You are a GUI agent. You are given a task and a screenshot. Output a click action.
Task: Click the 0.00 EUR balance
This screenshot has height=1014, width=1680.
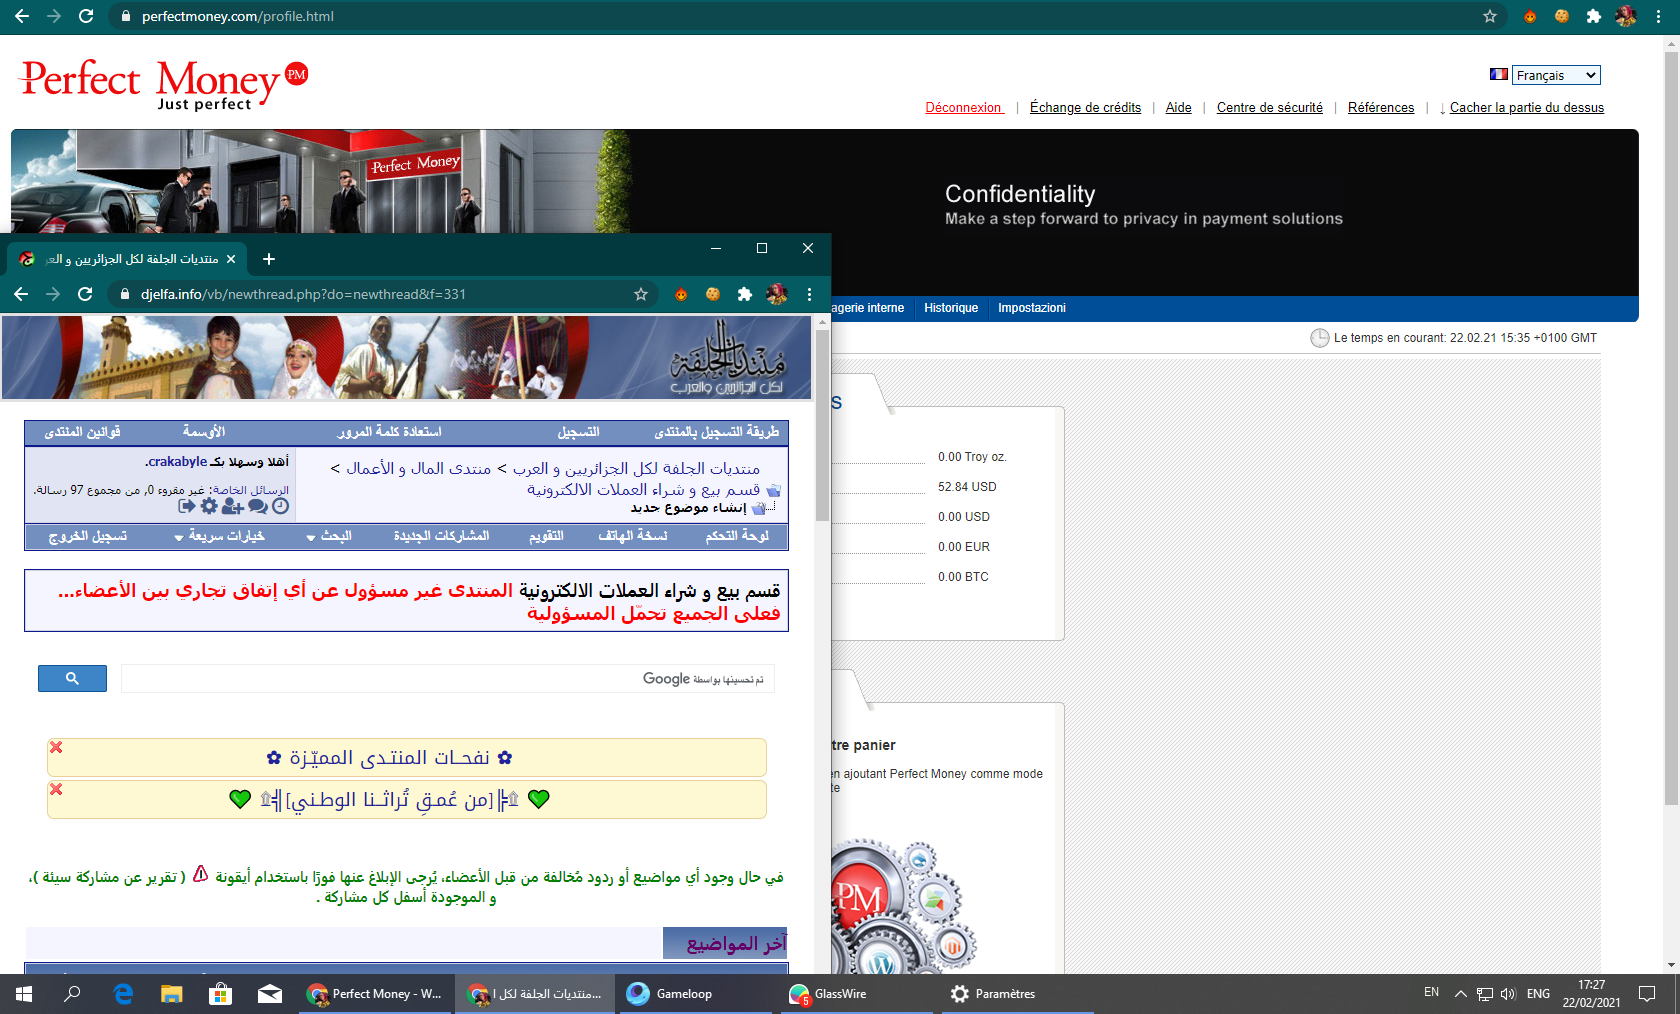964,547
